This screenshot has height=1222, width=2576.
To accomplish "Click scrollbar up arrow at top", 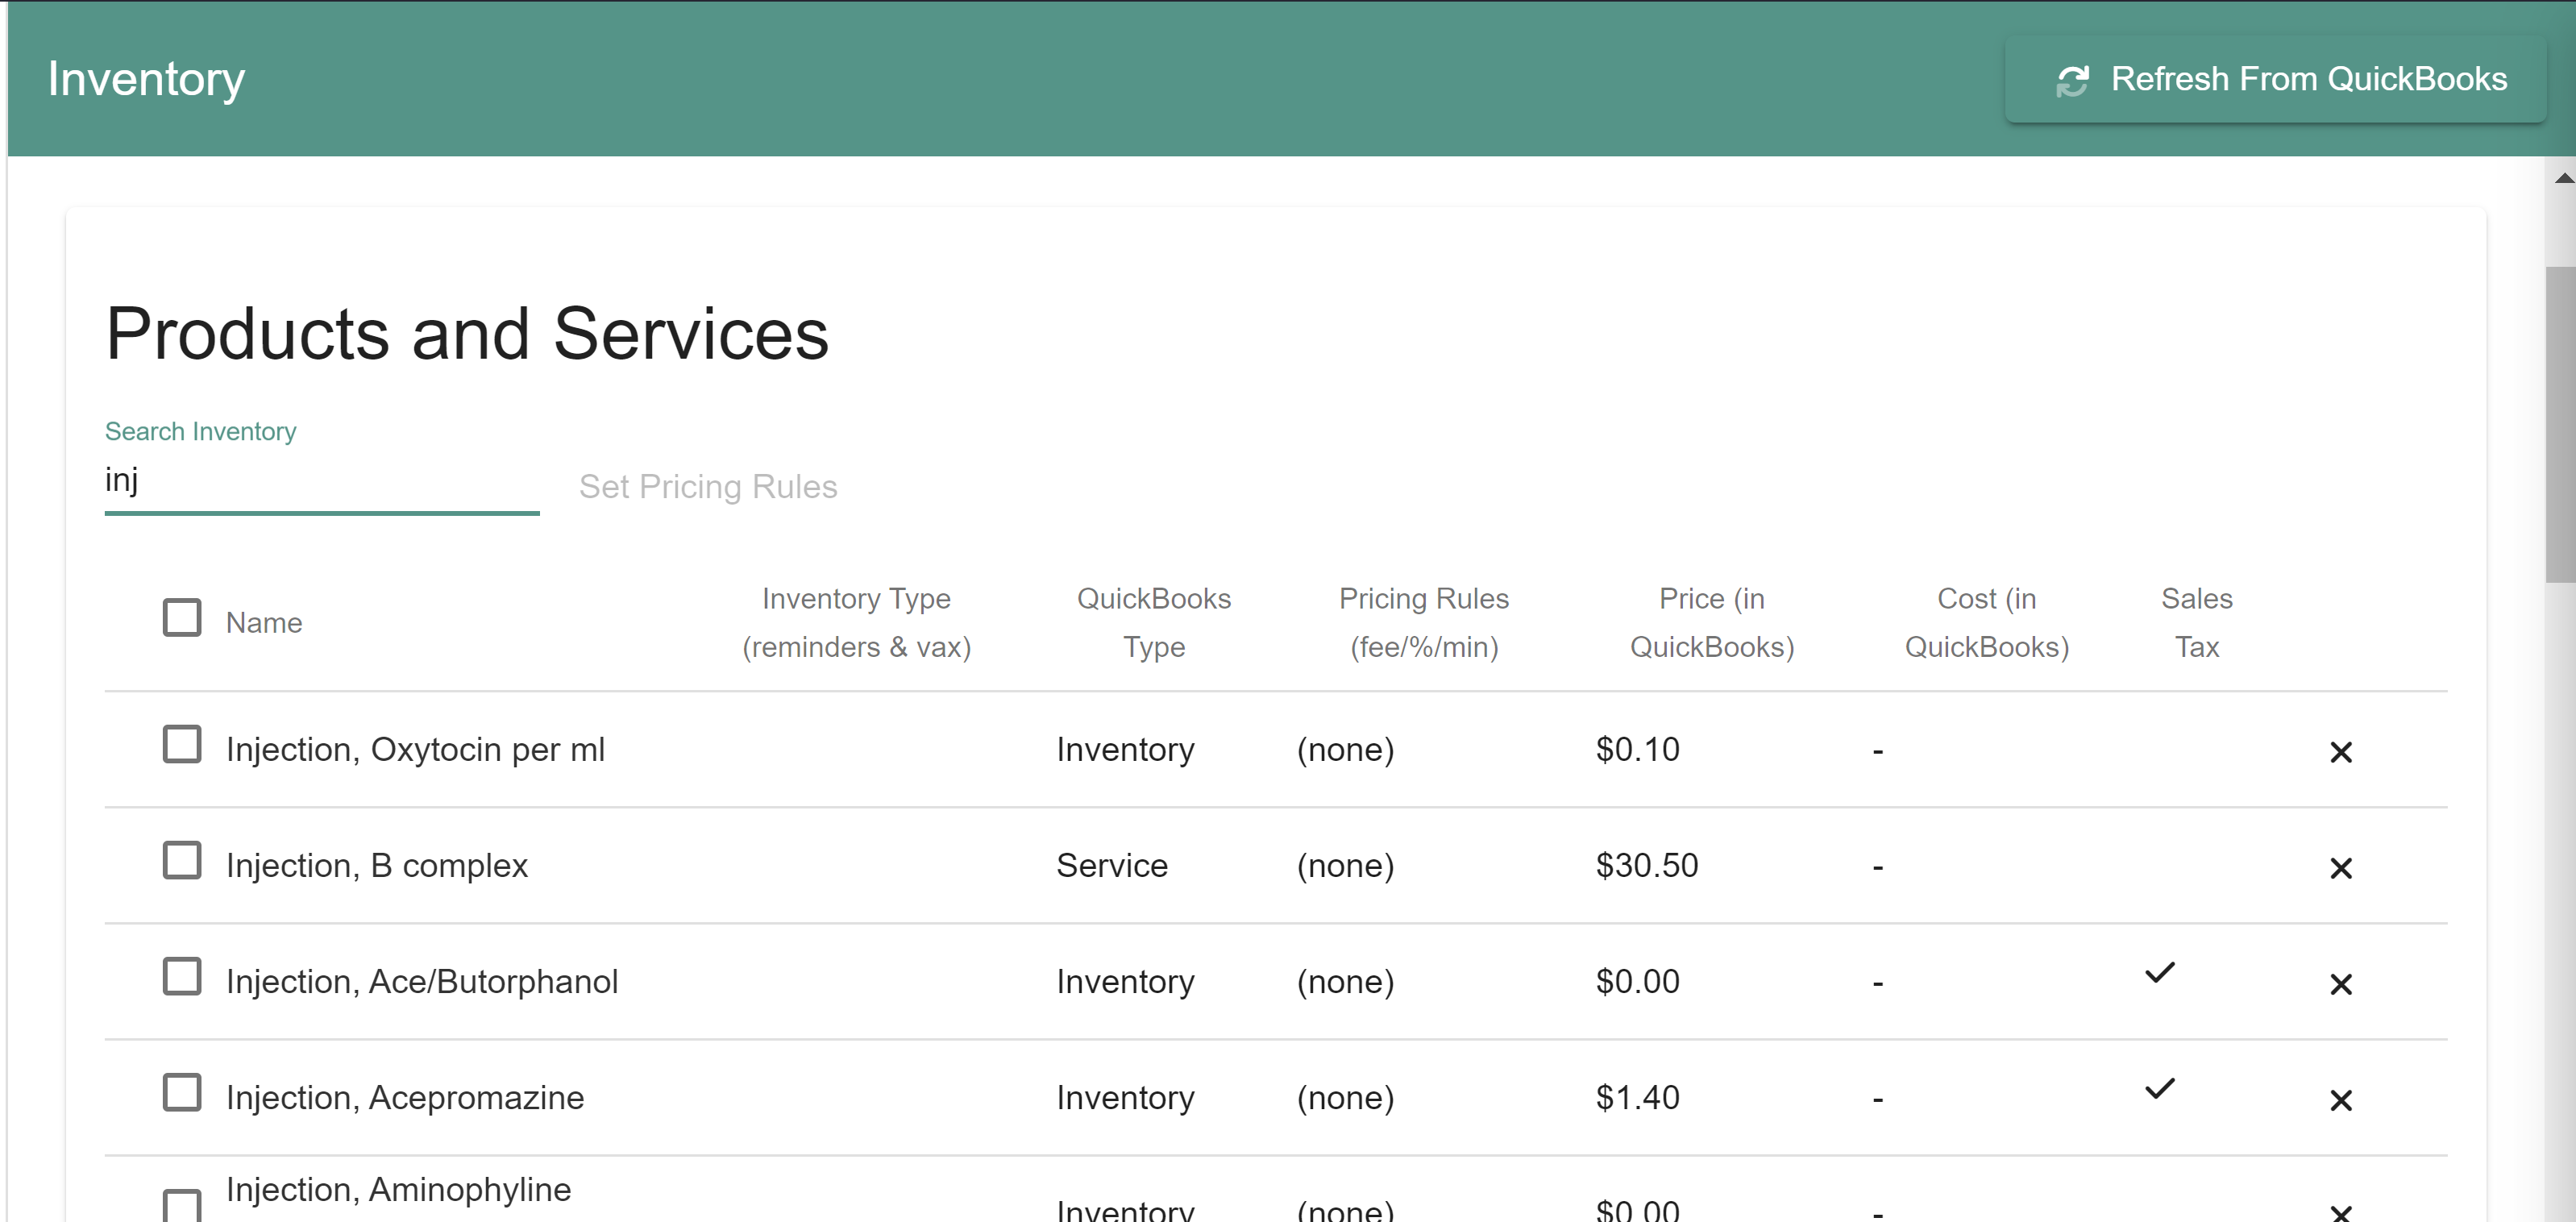I will tap(2563, 178).
